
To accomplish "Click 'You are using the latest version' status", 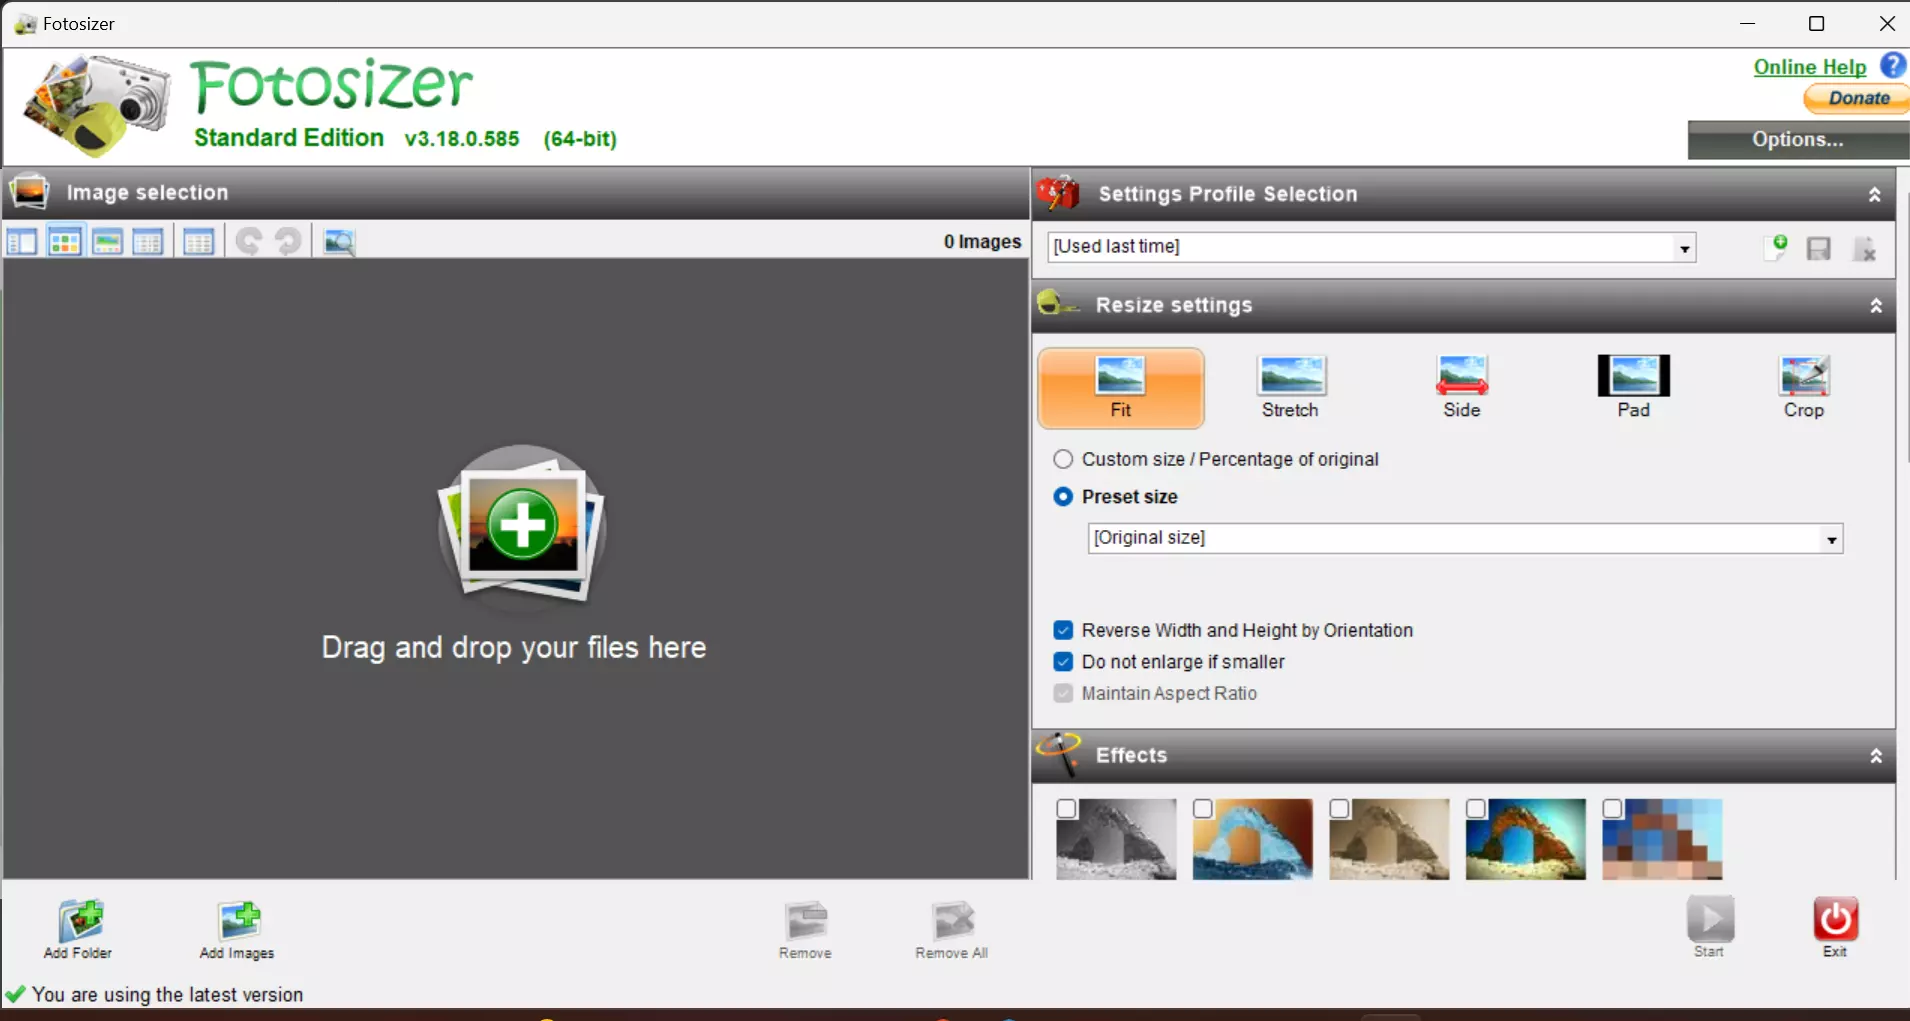I will click(x=167, y=995).
